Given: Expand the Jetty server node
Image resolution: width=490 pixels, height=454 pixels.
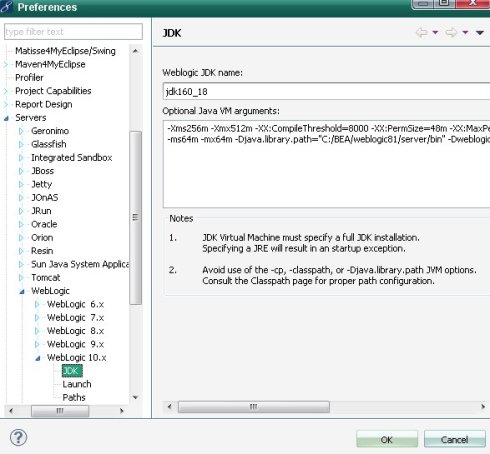Looking at the screenshot, I should pyautogui.click(x=21, y=184).
